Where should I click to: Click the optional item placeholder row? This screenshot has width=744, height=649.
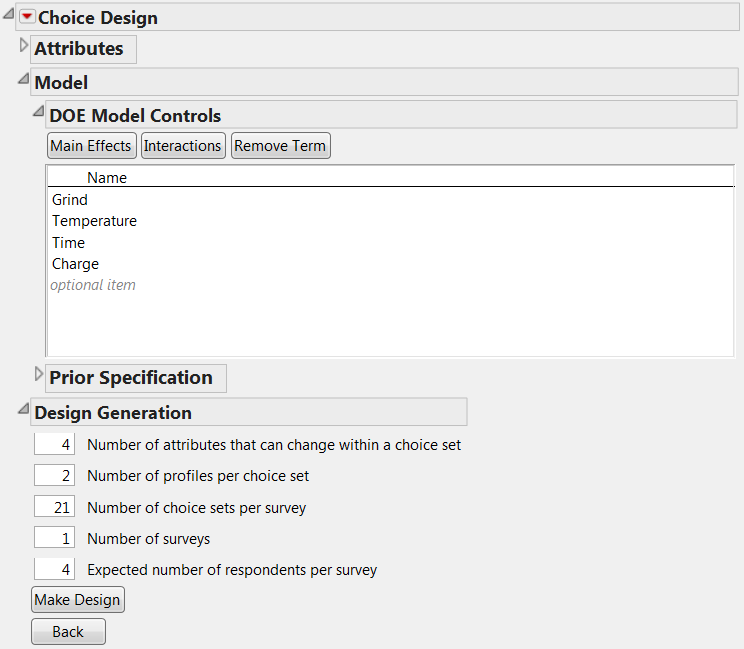click(x=93, y=285)
